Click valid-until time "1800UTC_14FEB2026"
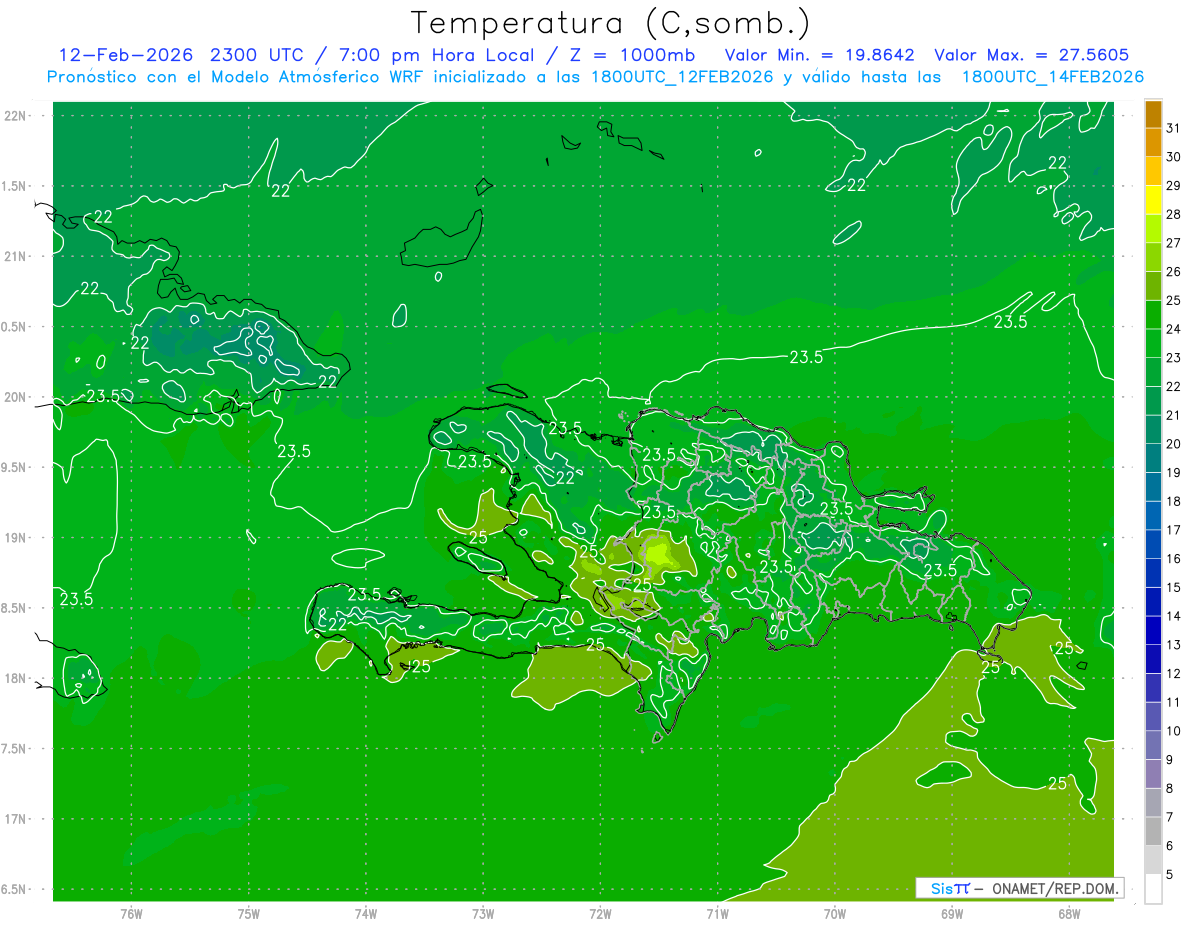This screenshot has height=927, width=1200. [1052, 77]
